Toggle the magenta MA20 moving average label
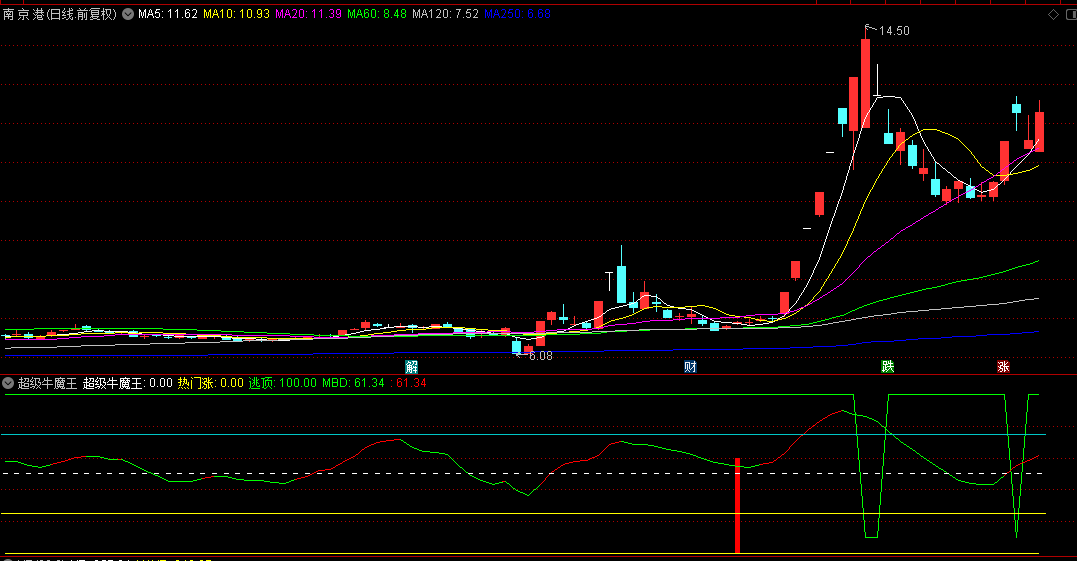 (x=308, y=15)
